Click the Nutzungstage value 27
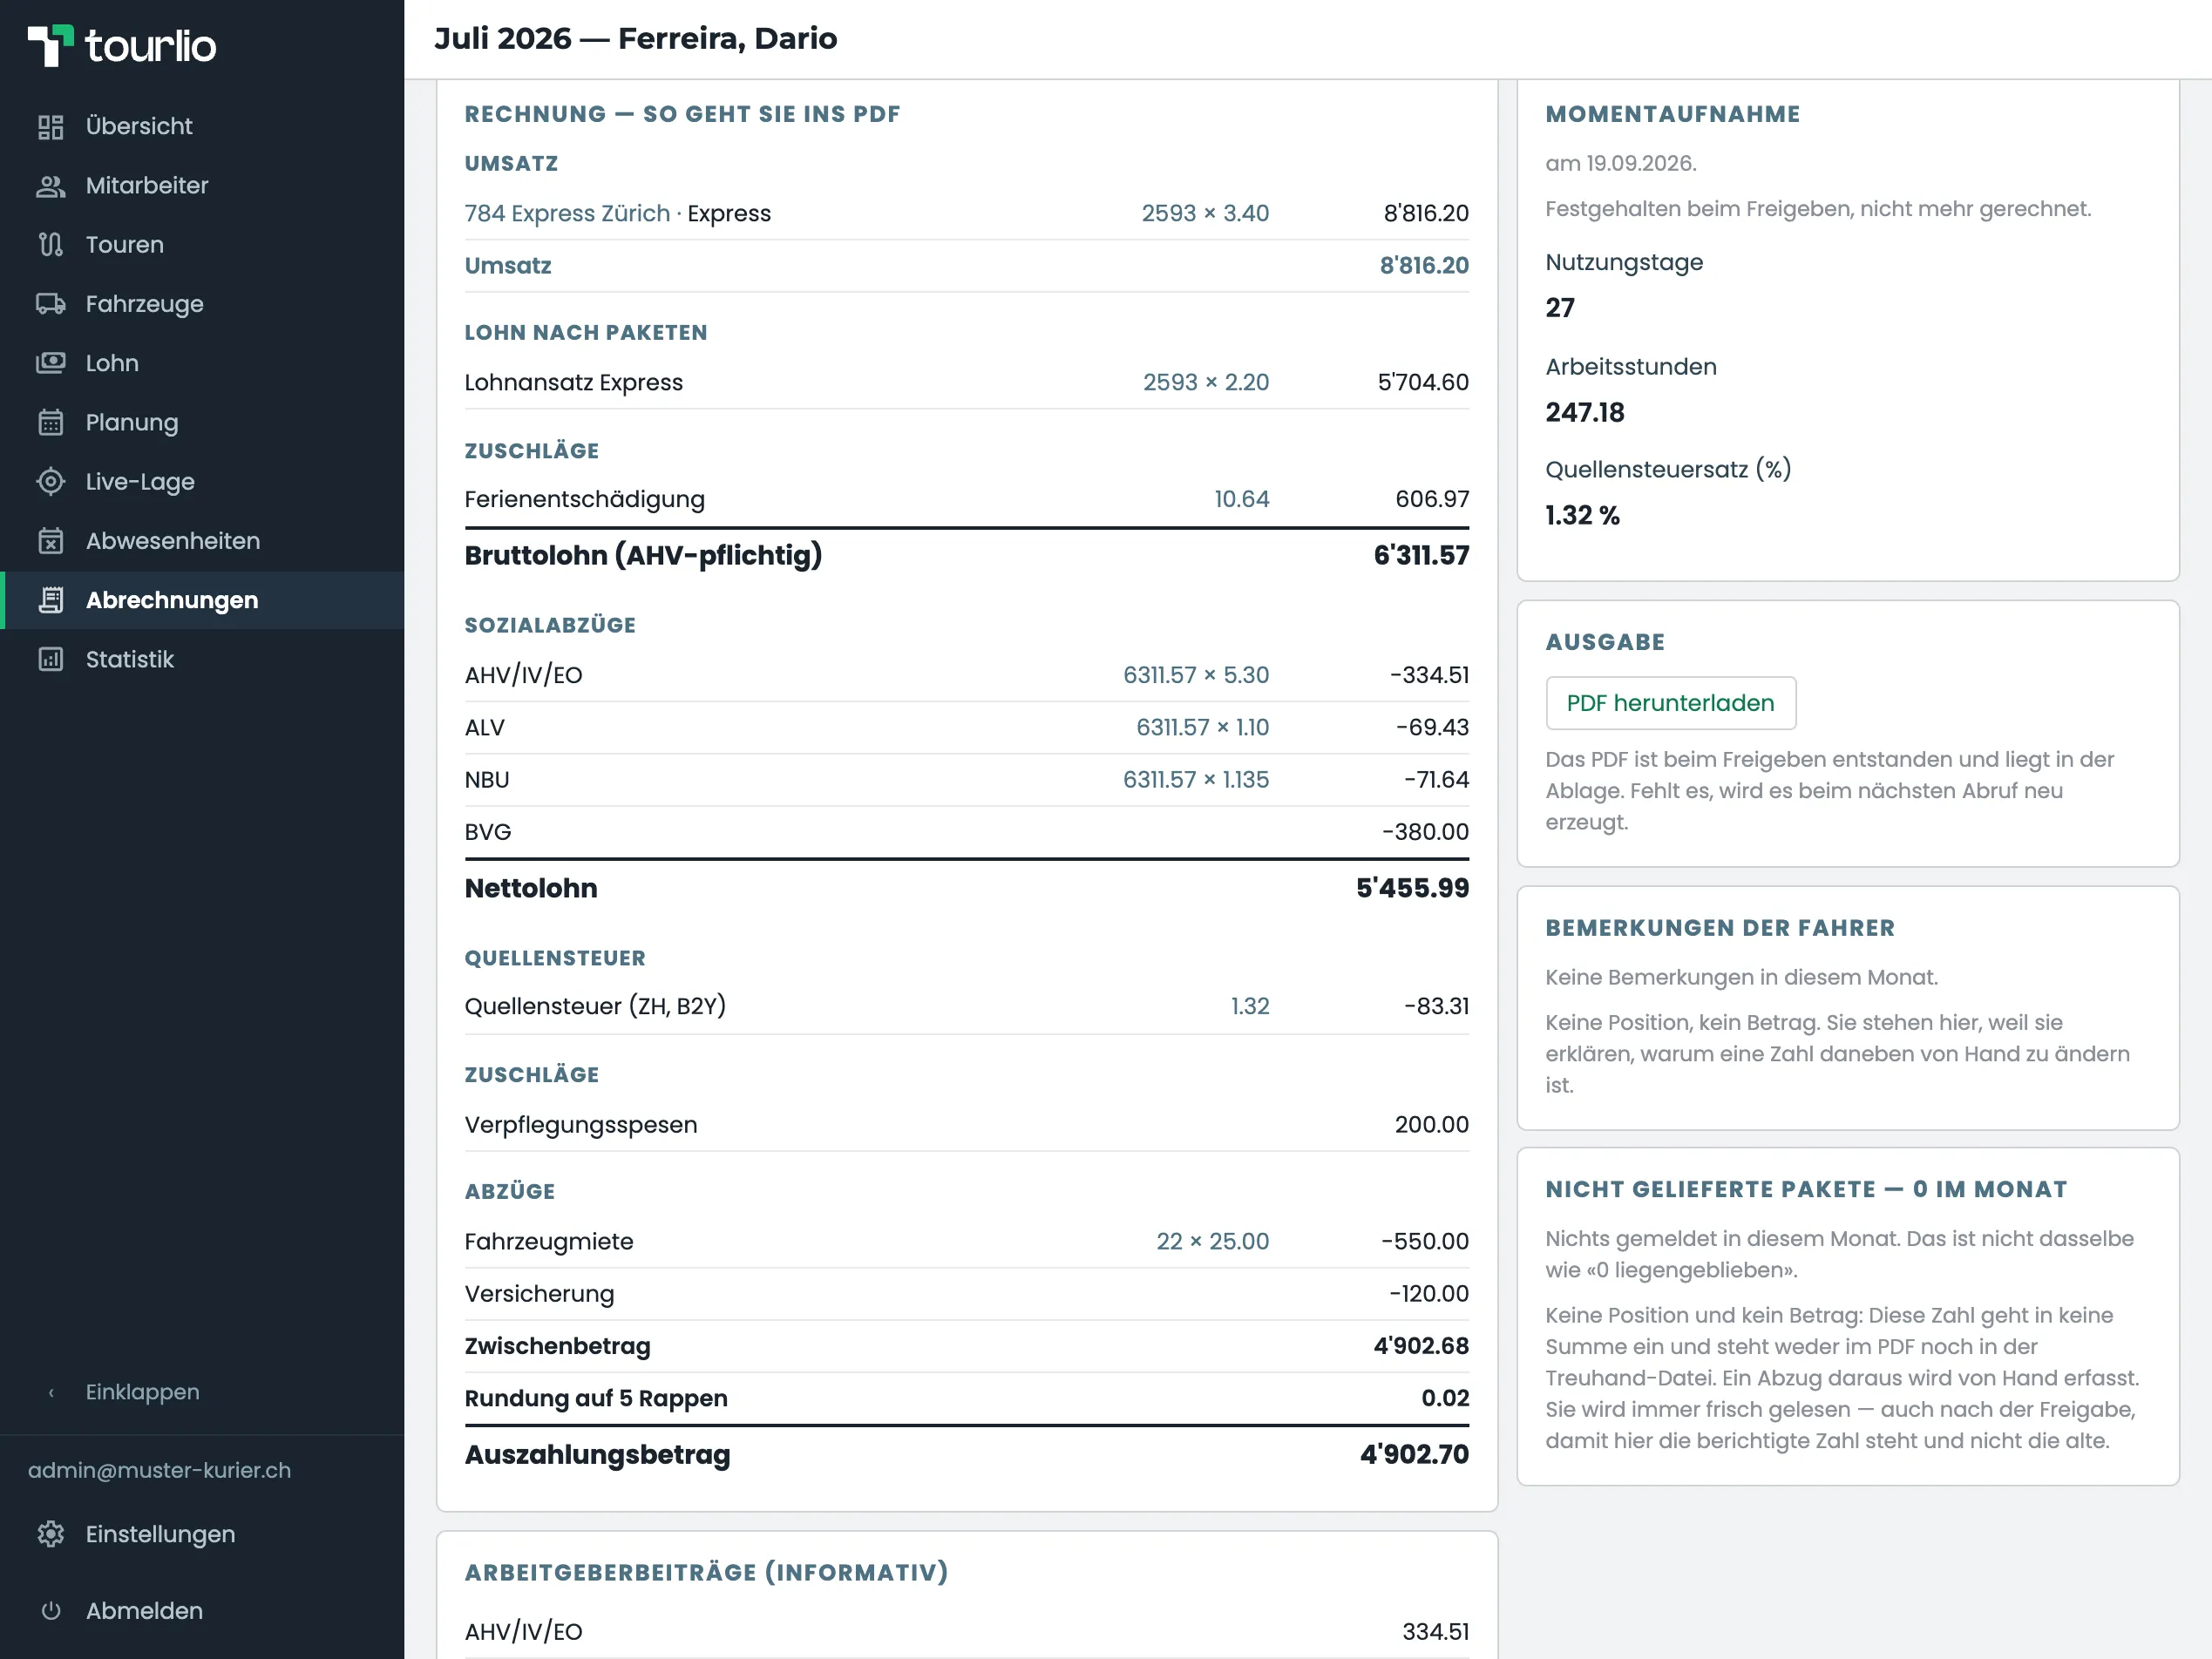Image resolution: width=2212 pixels, height=1659 pixels. (x=1559, y=307)
